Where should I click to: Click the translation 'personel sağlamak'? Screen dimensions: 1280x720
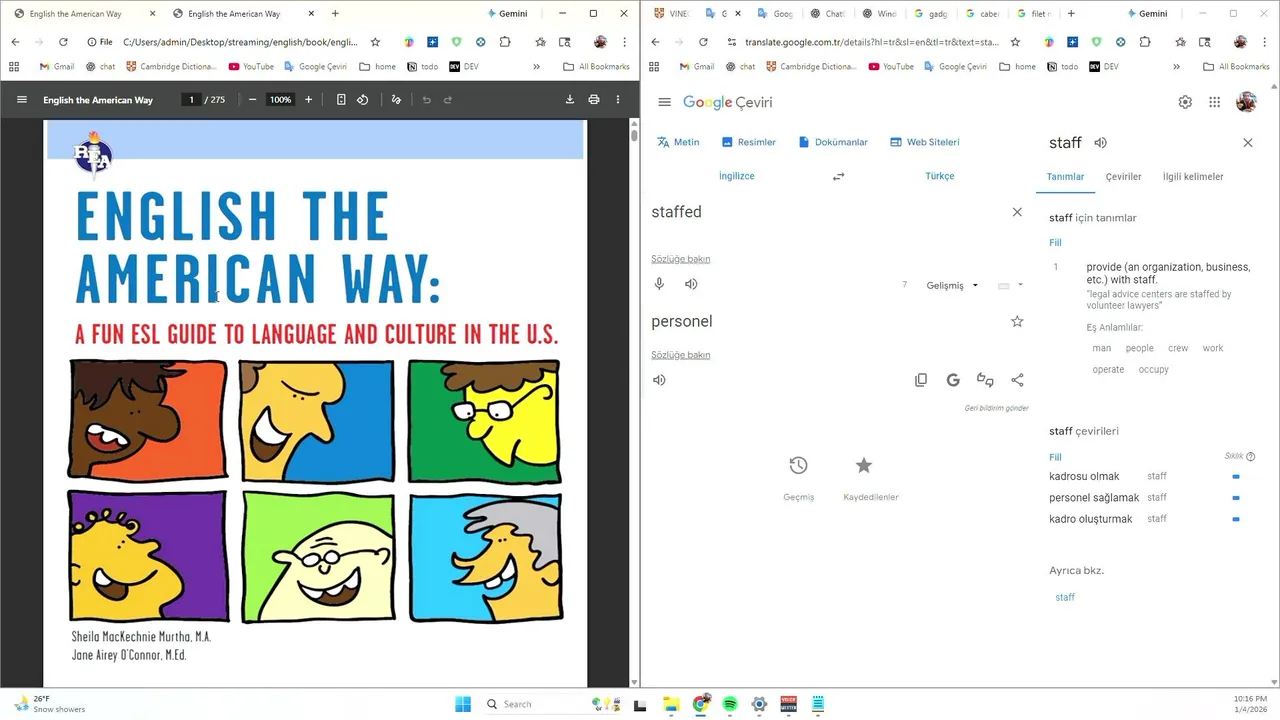tap(1094, 498)
